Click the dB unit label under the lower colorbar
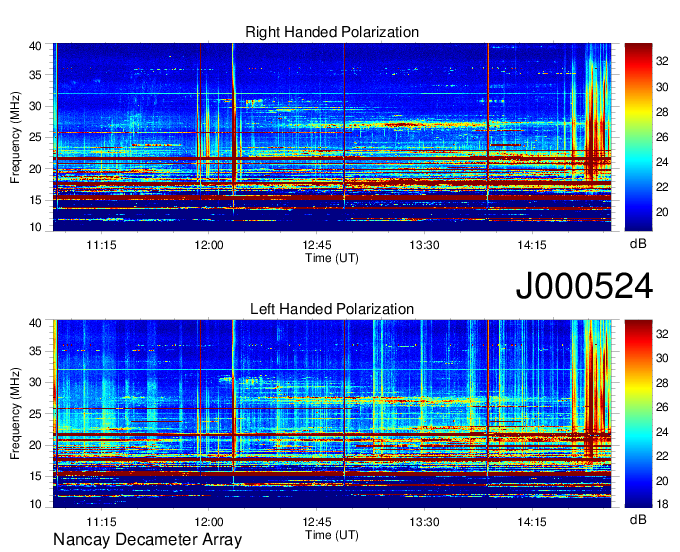This screenshot has height=552, width=680. point(638,519)
